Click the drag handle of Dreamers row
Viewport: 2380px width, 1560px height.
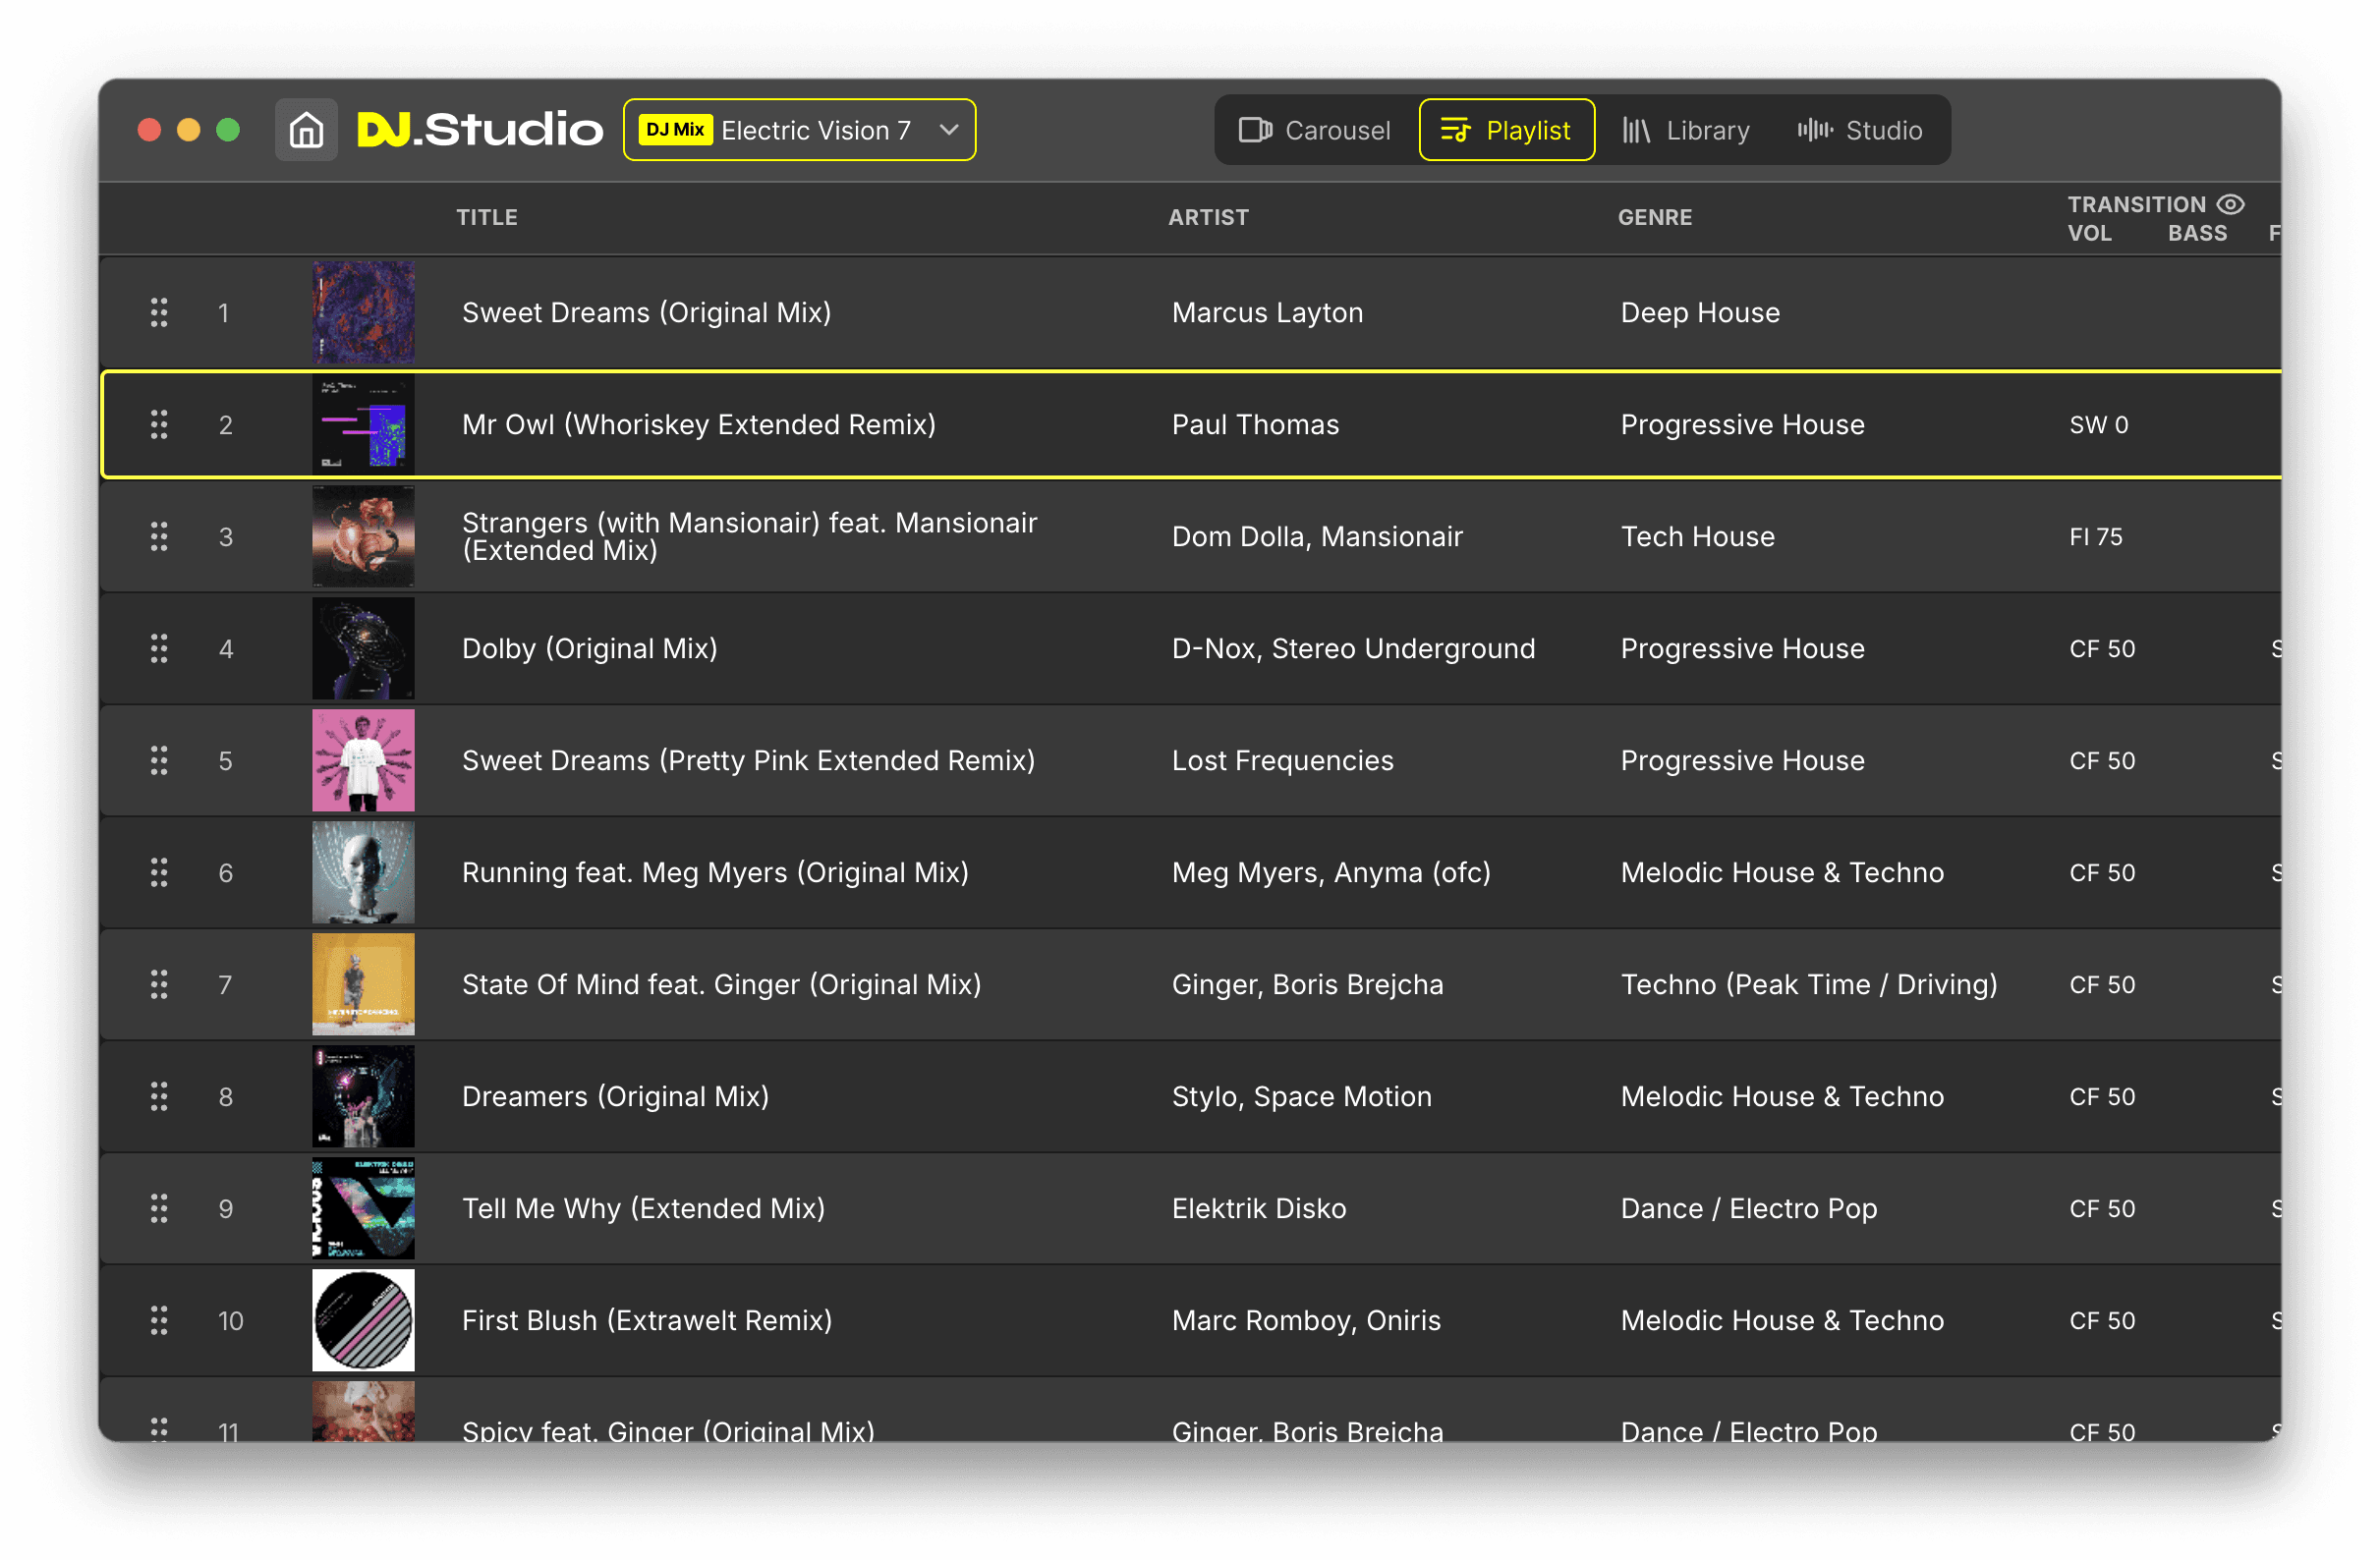click(159, 1097)
